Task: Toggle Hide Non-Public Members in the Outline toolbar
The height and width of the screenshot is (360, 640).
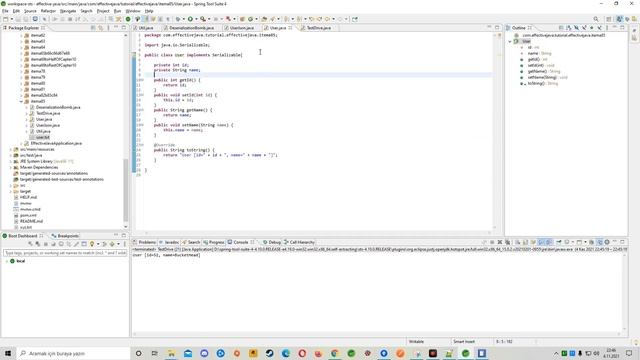Action: (591, 28)
